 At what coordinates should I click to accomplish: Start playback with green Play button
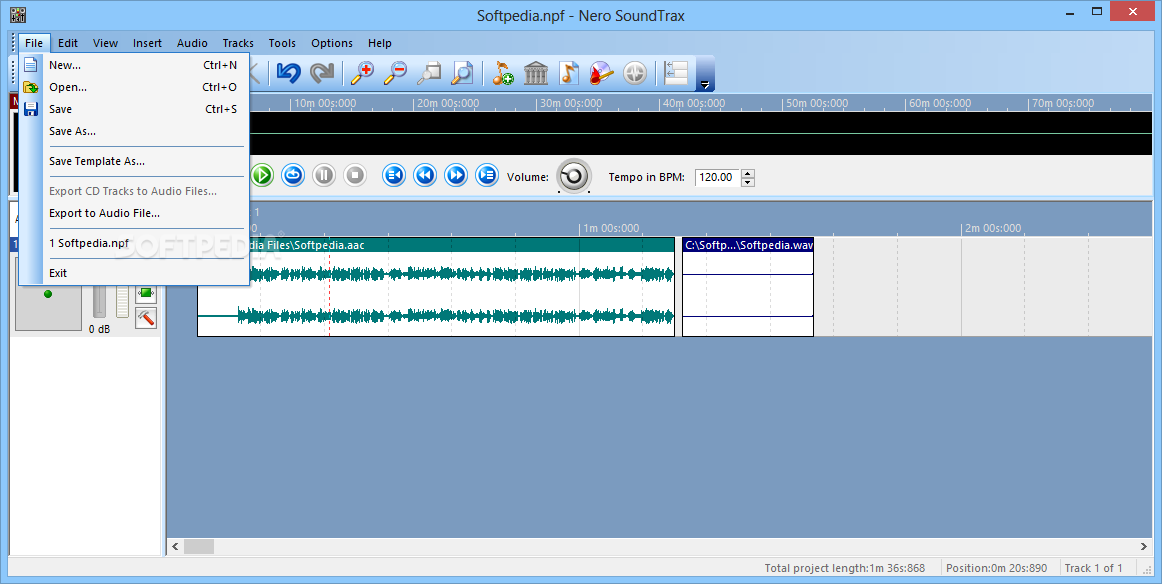pos(262,176)
